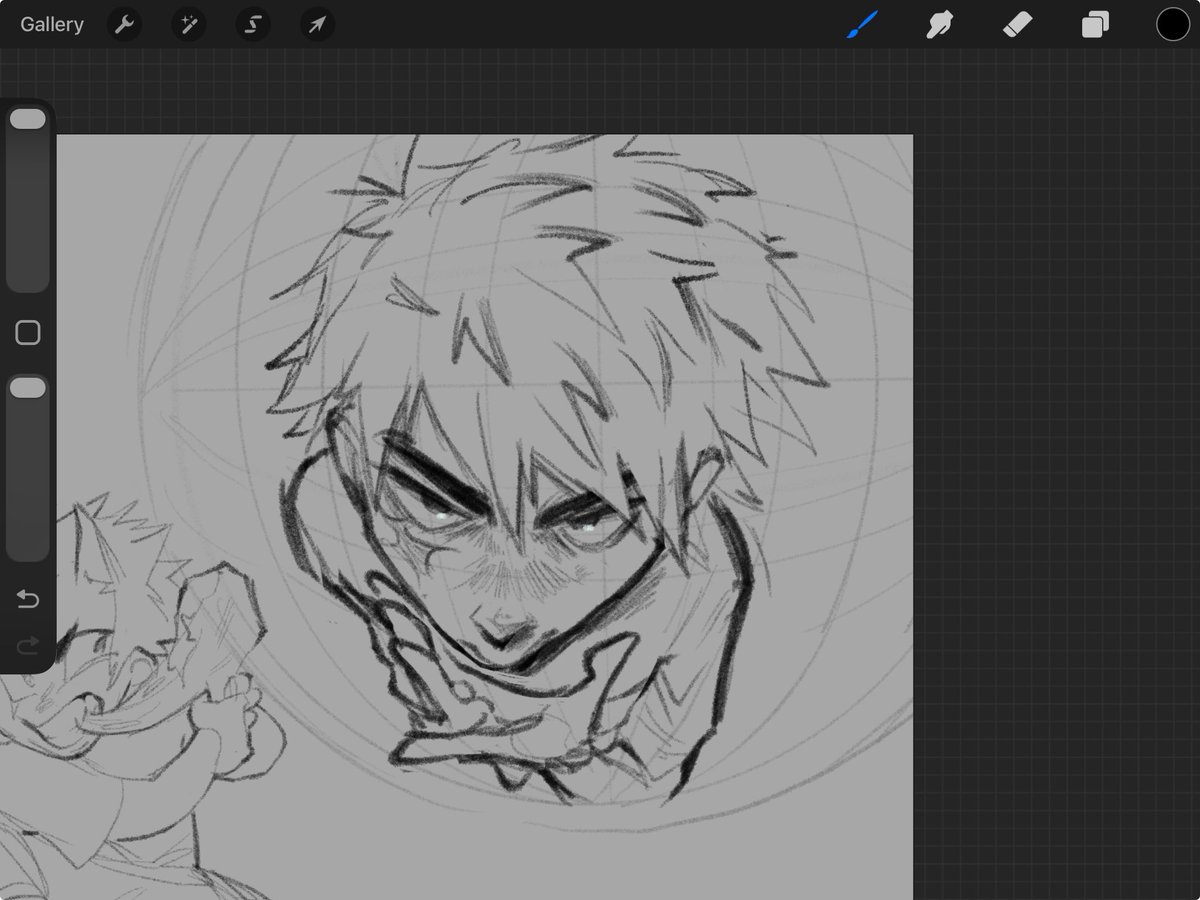Select the Brush tool

(x=862, y=24)
